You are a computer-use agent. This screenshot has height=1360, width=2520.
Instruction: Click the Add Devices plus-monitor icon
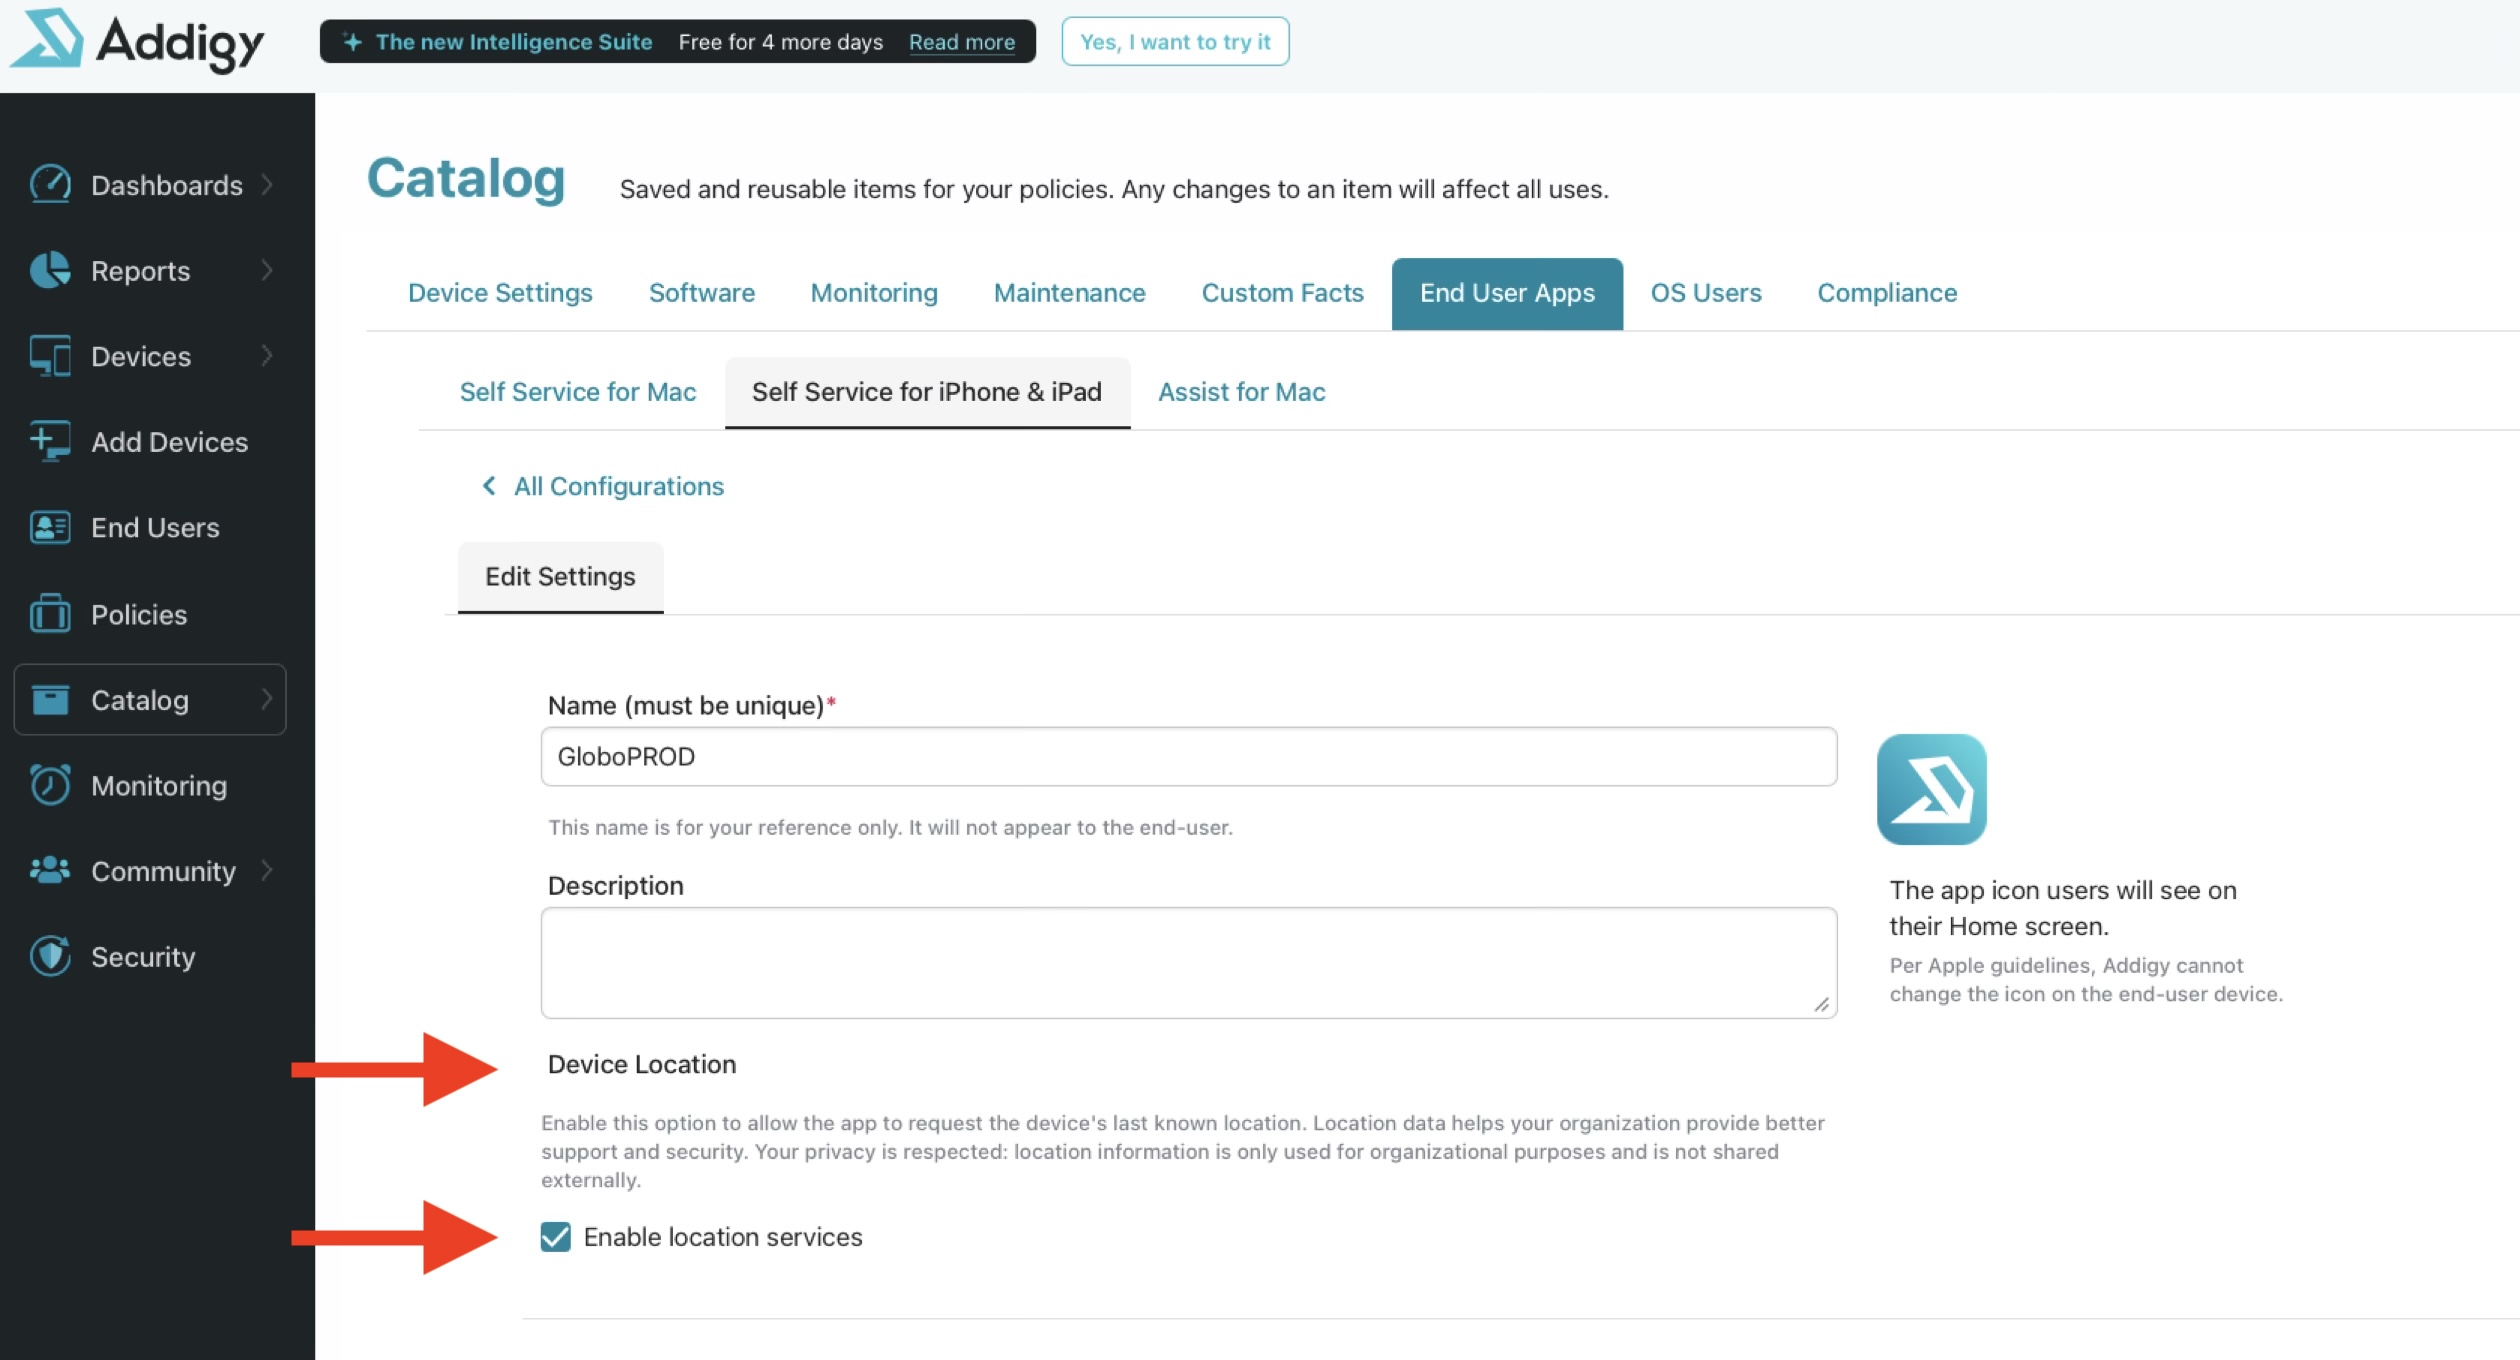[50, 441]
